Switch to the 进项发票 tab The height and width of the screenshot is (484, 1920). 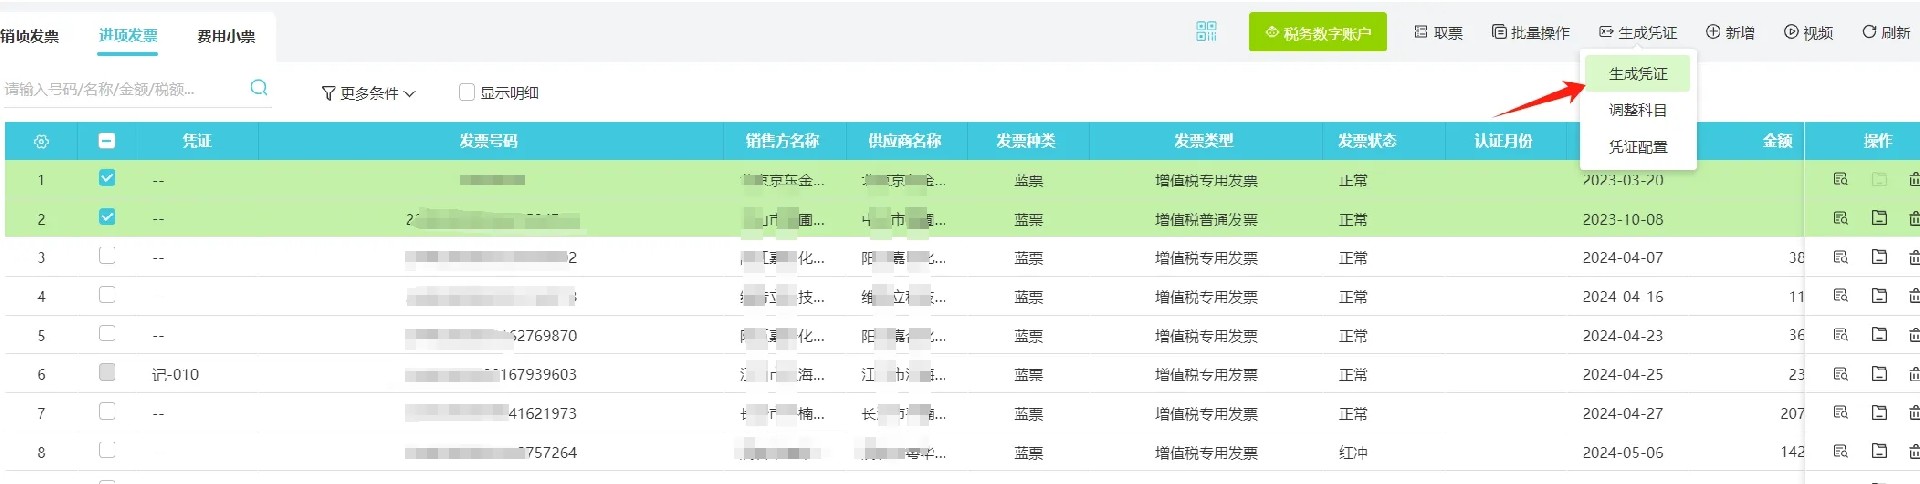tap(128, 35)
